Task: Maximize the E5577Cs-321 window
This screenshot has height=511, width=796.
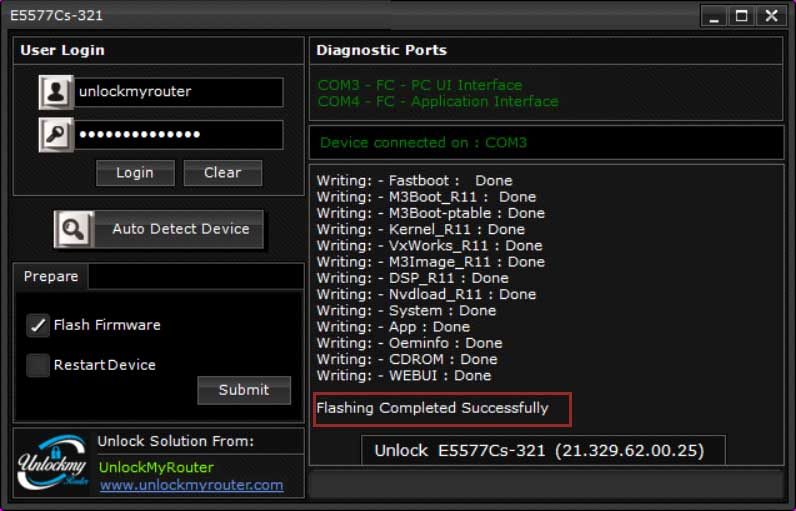Action: pyautogui.click(x=741, y=16)
